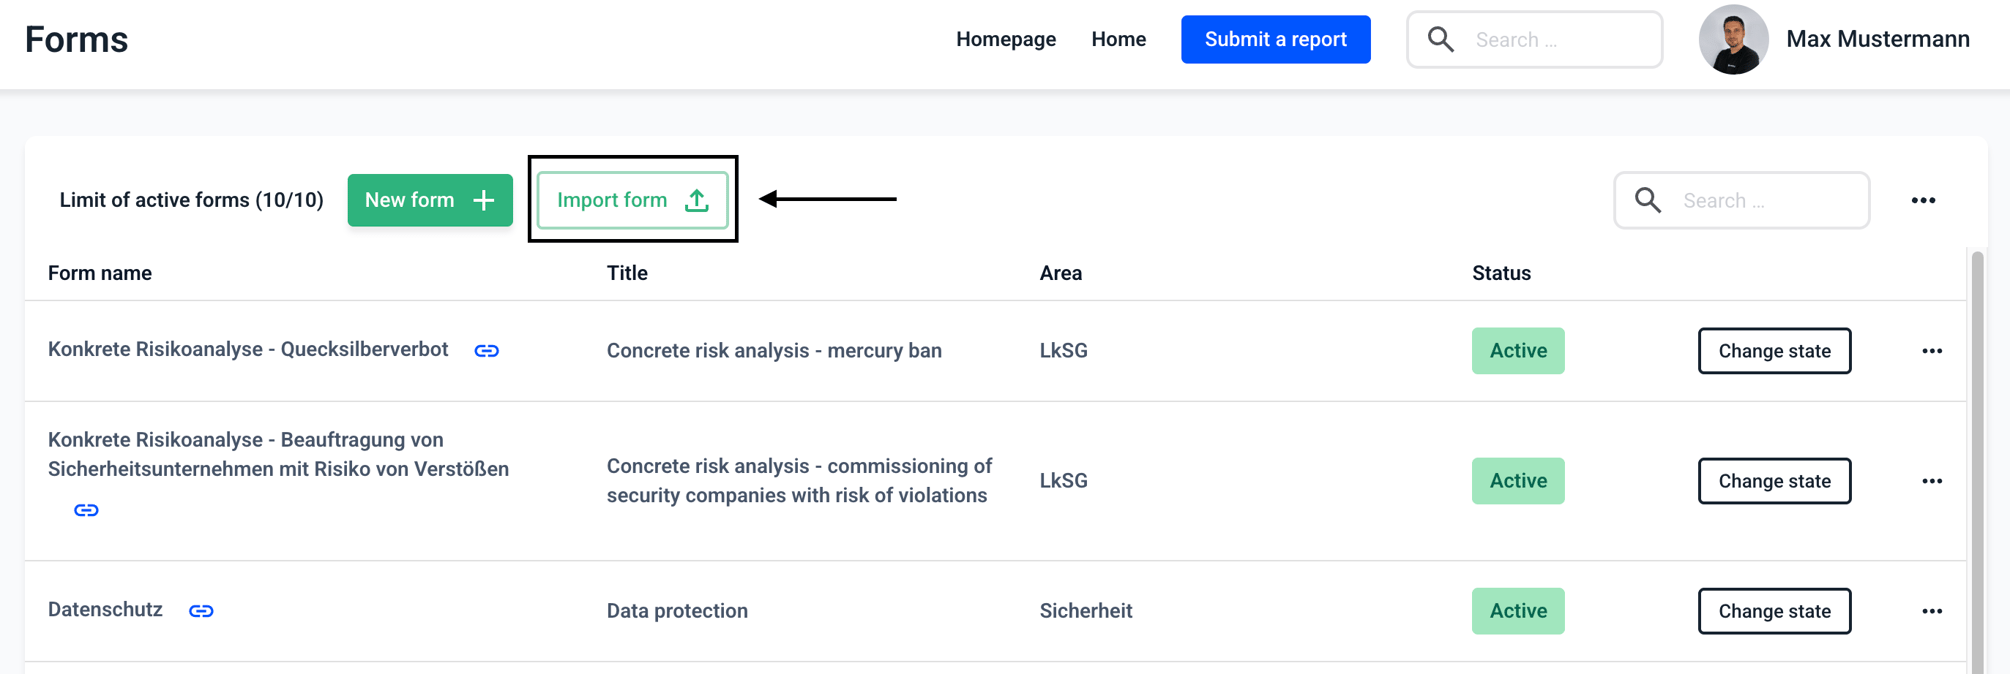Viewport: 2010px width, 674px height.
Task: Change state of security companies form
Action: tap(1774, 481)
